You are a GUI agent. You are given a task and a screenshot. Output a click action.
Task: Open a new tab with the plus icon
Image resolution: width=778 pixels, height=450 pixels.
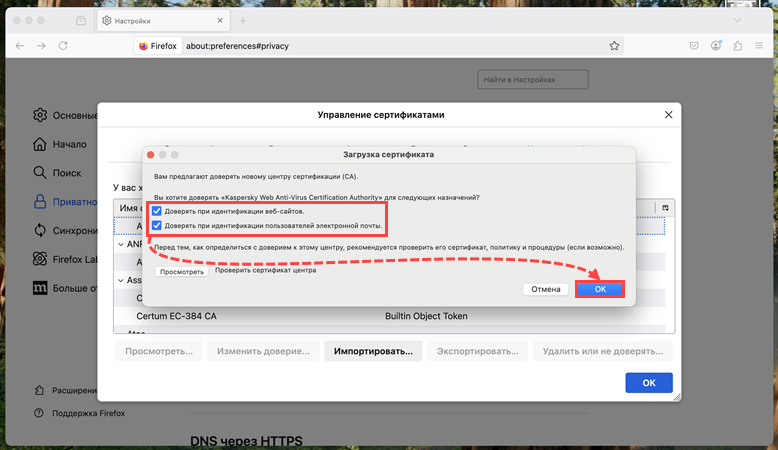243,21
